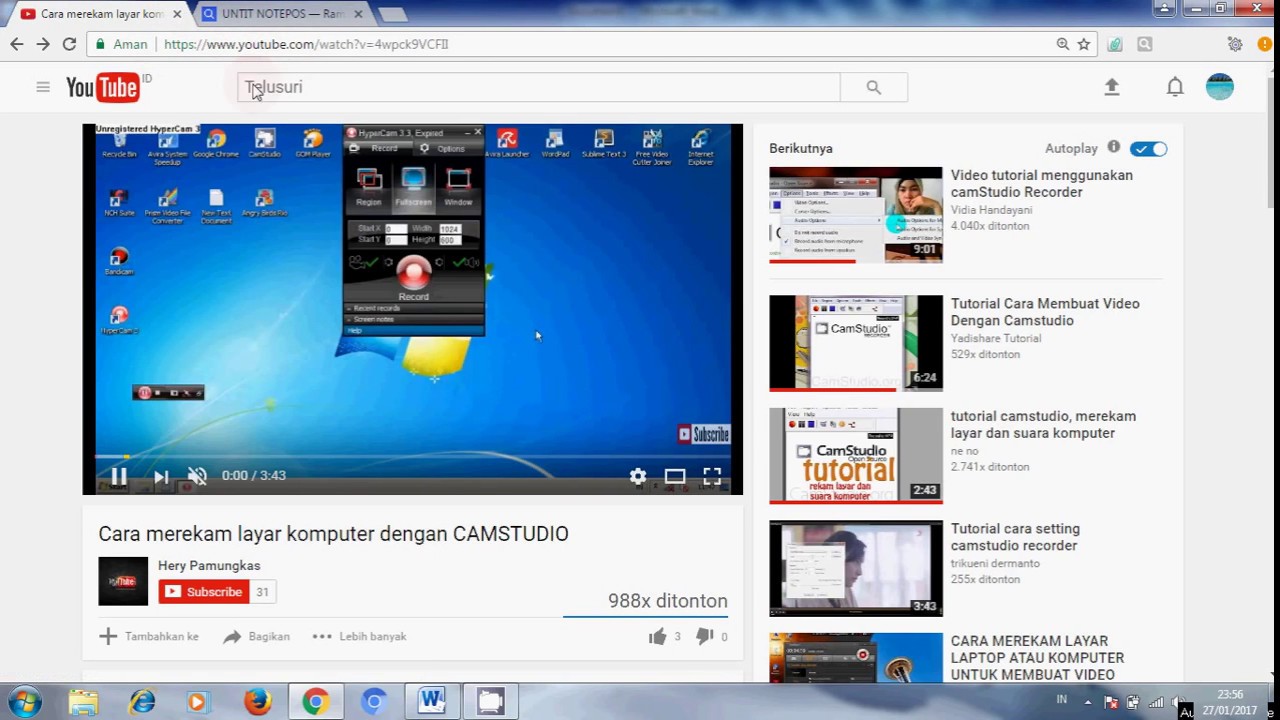Image resolution: width=1280 pixels, height=720 pixels.
Task: Open the upload video icon
Action: pos(1112,87)
